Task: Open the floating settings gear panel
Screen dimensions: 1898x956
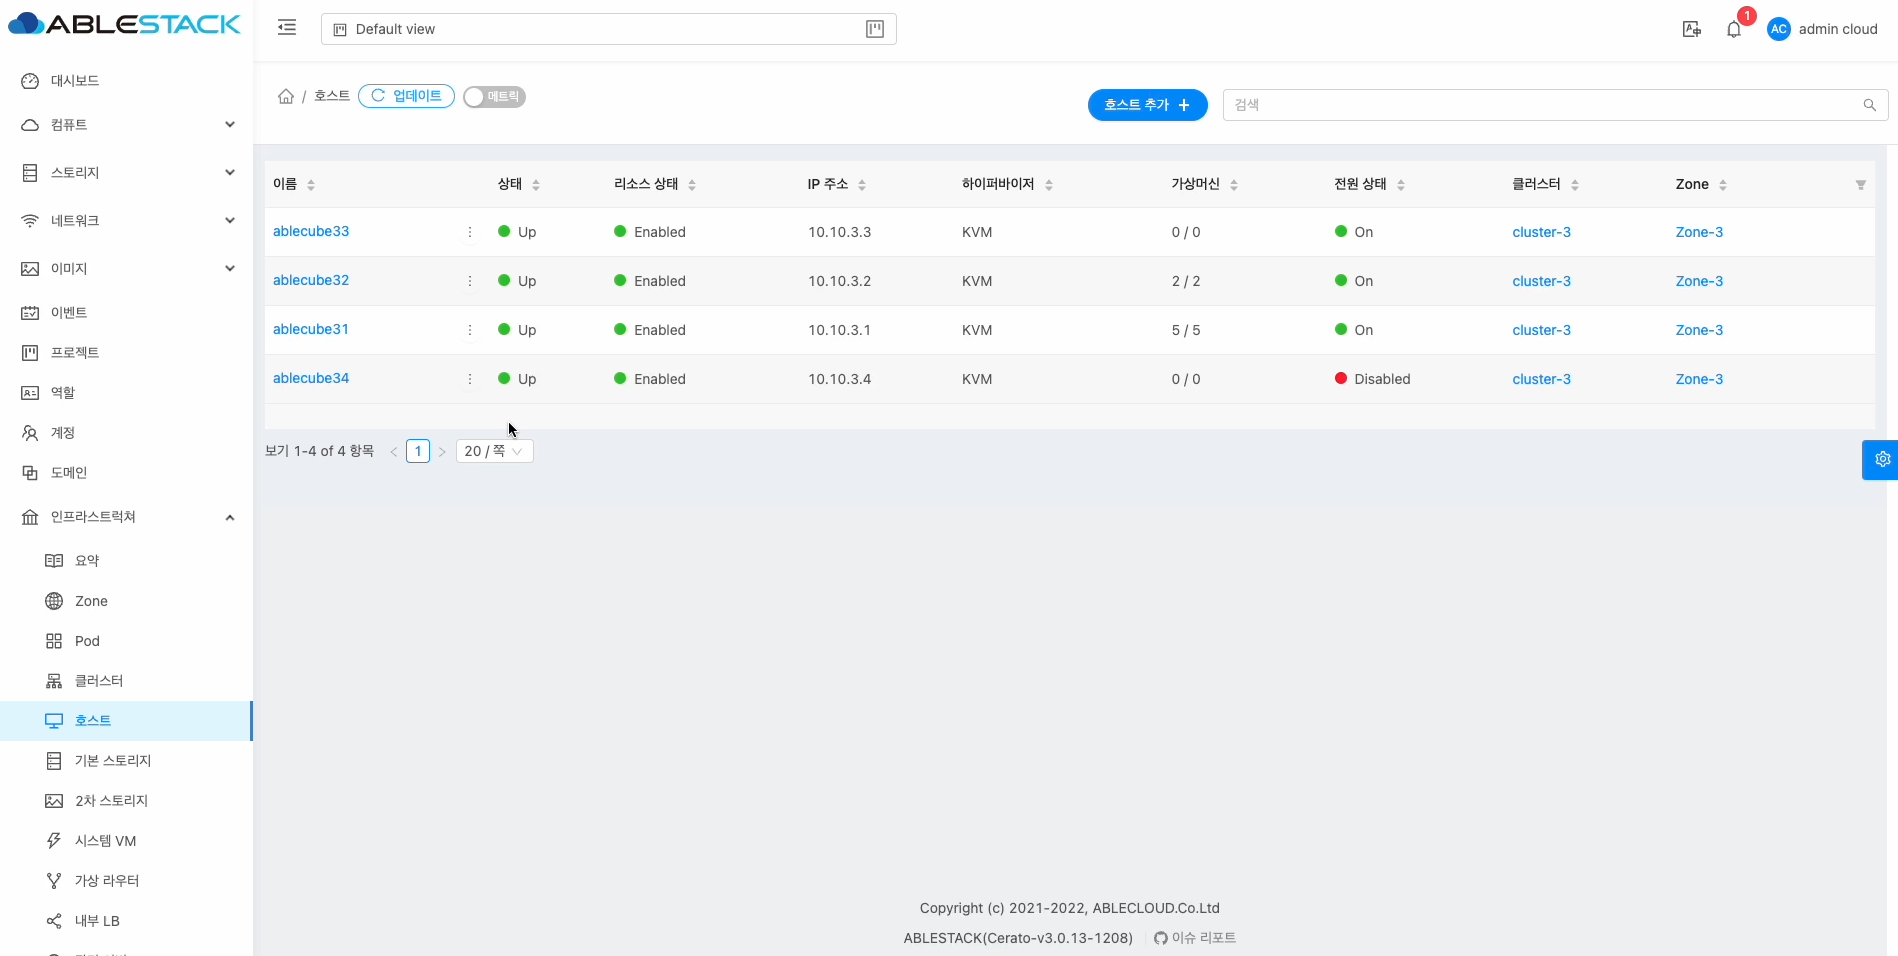Action: [x=1882, y=459]
